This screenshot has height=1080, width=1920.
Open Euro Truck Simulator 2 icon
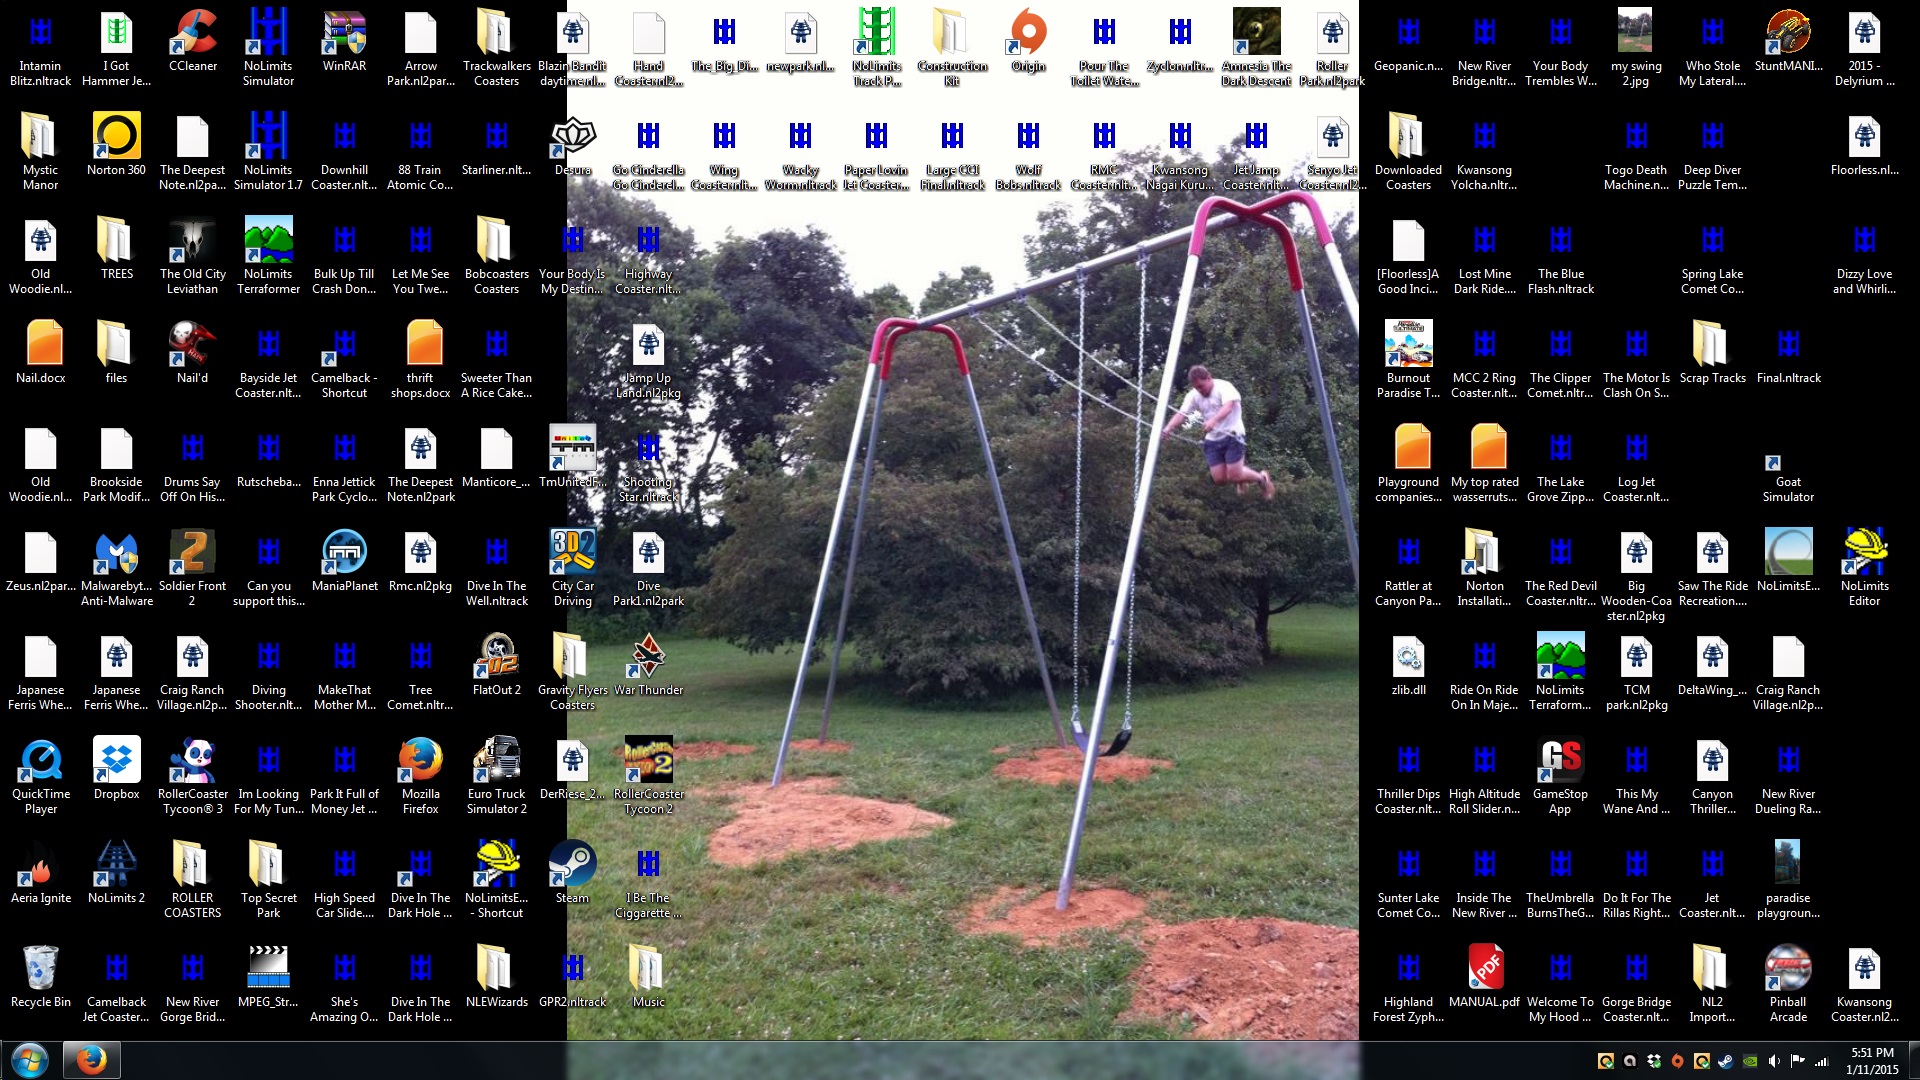pyautogui.click(x=496, y=762)
